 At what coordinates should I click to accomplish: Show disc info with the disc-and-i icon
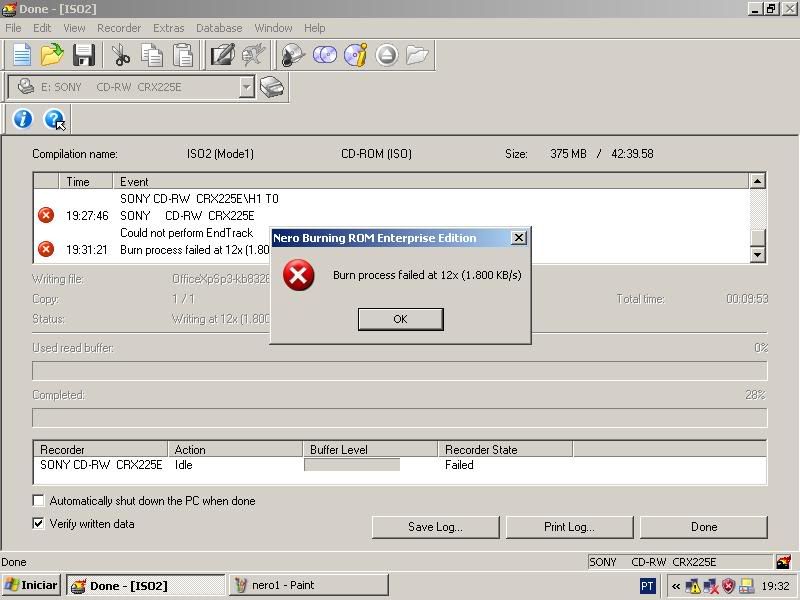tap(356, 55)
